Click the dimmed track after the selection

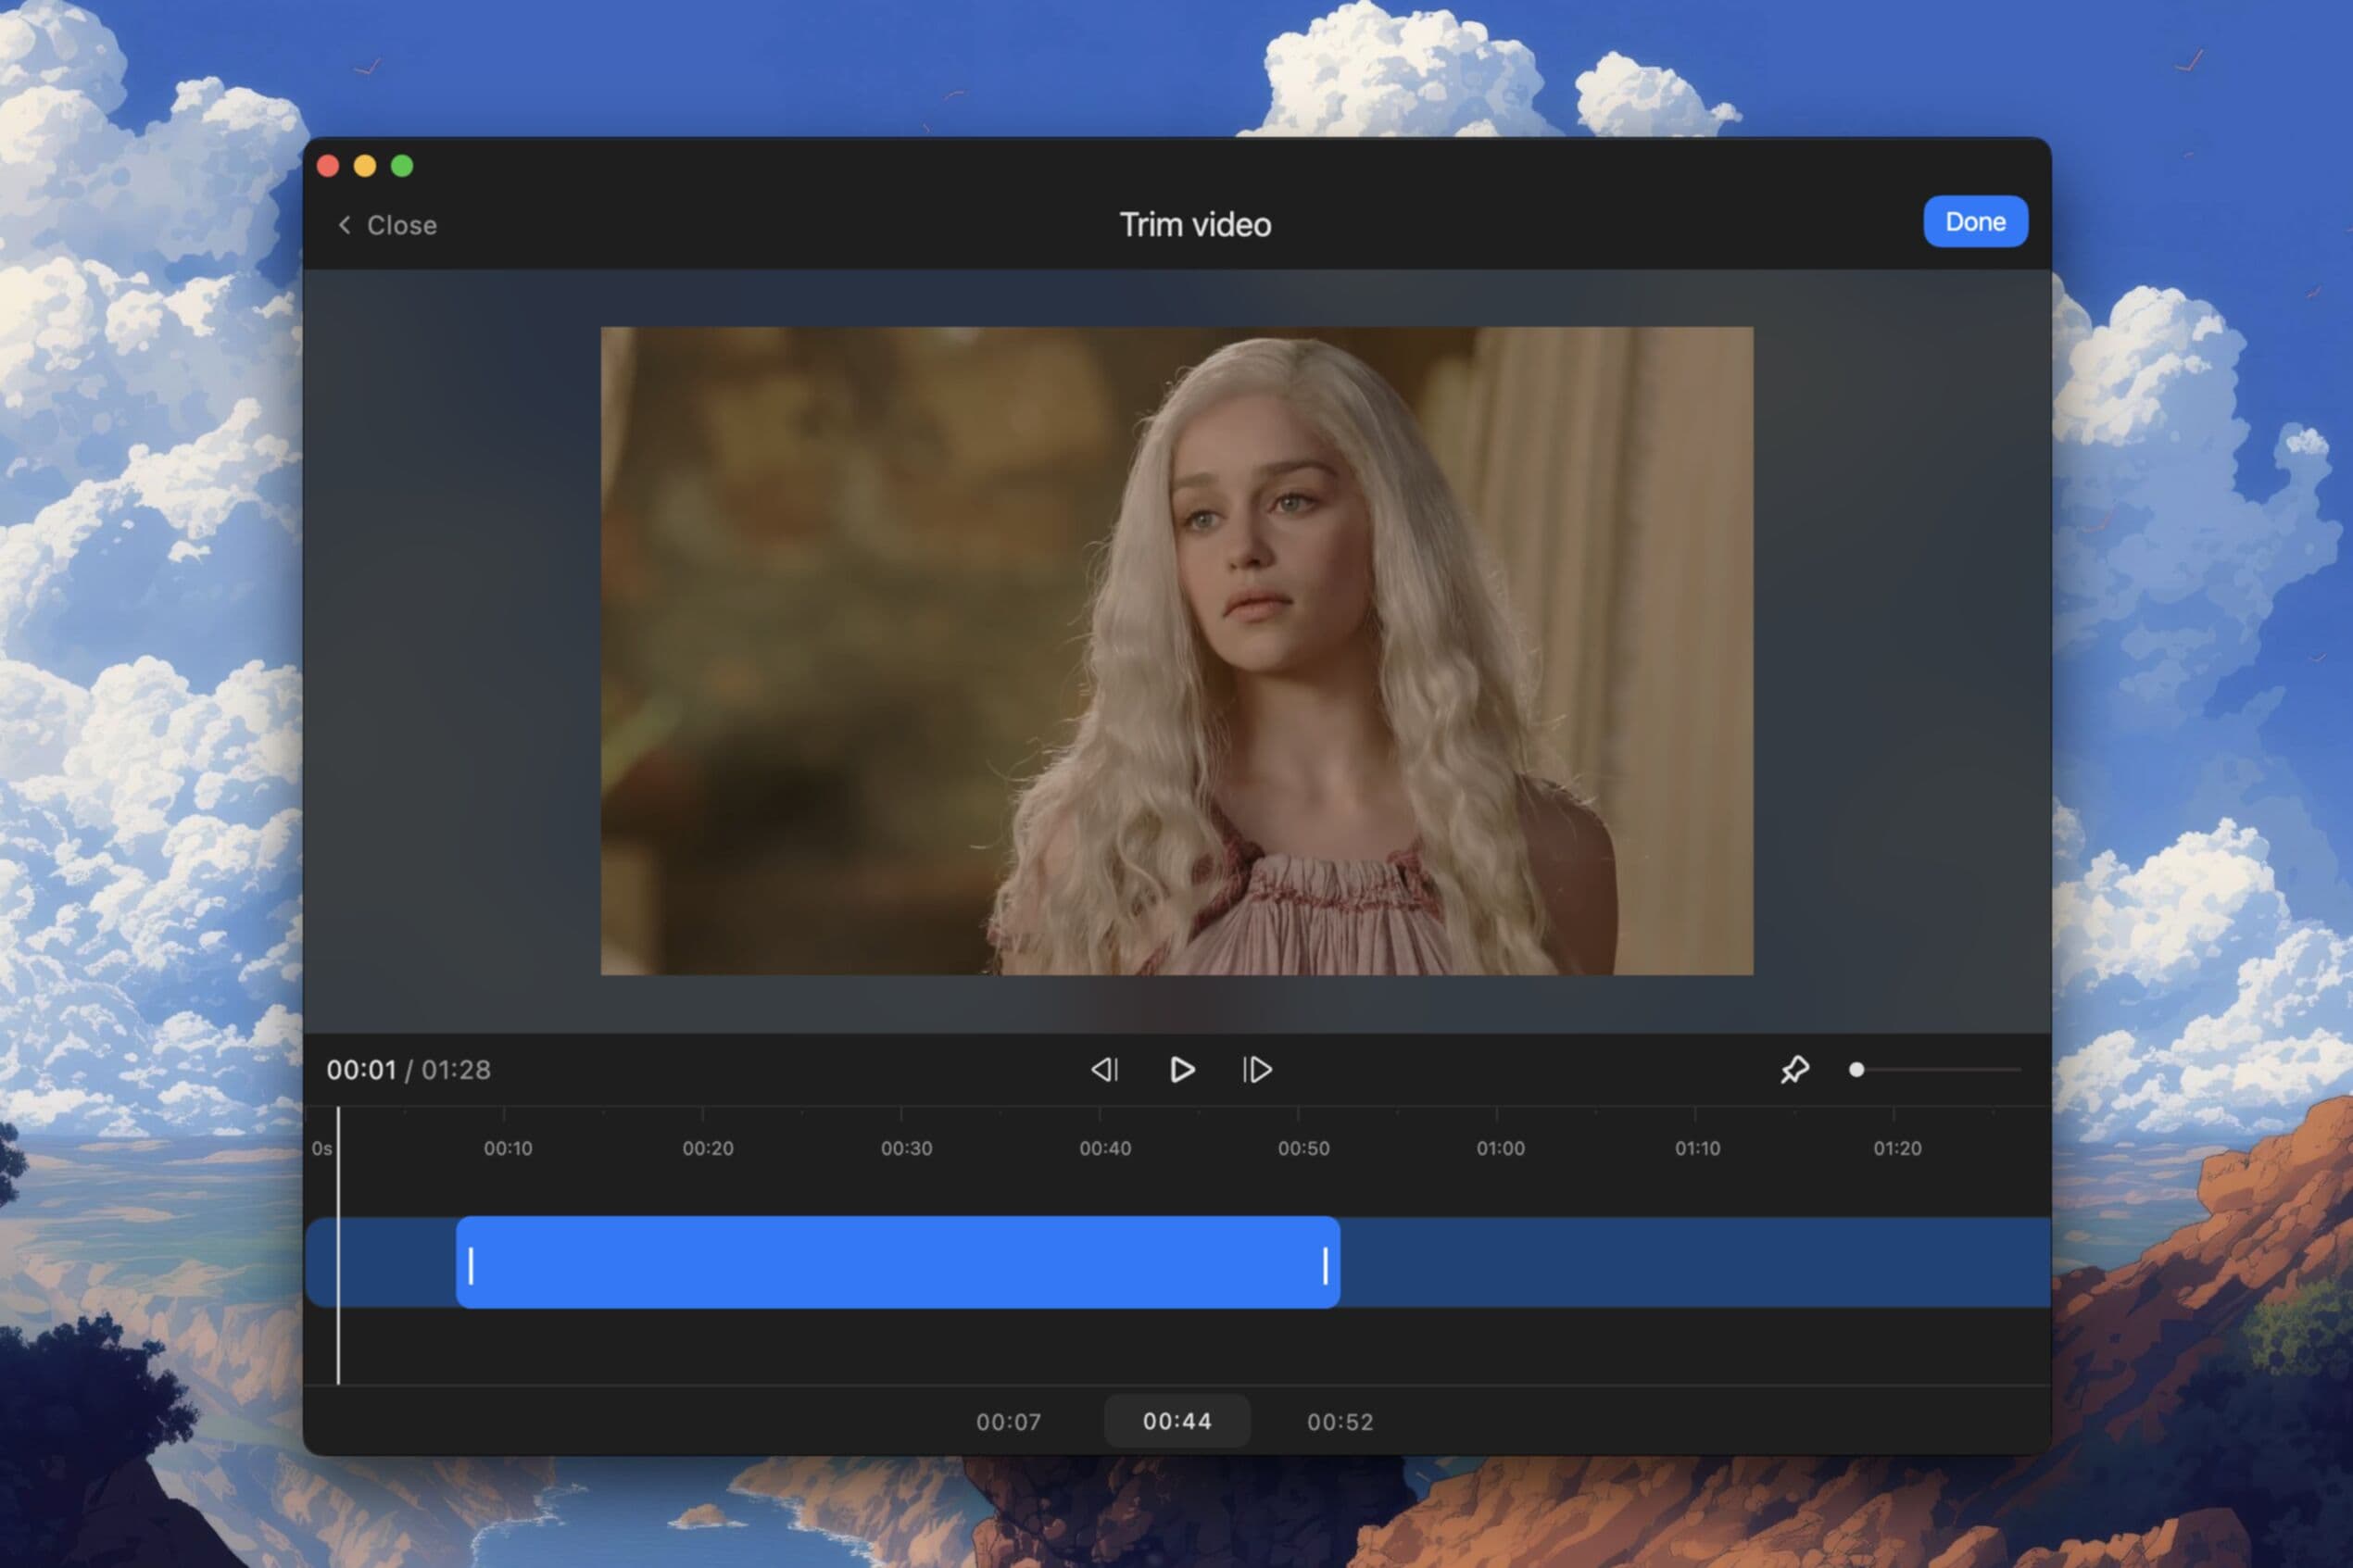click(1695, 1262)
